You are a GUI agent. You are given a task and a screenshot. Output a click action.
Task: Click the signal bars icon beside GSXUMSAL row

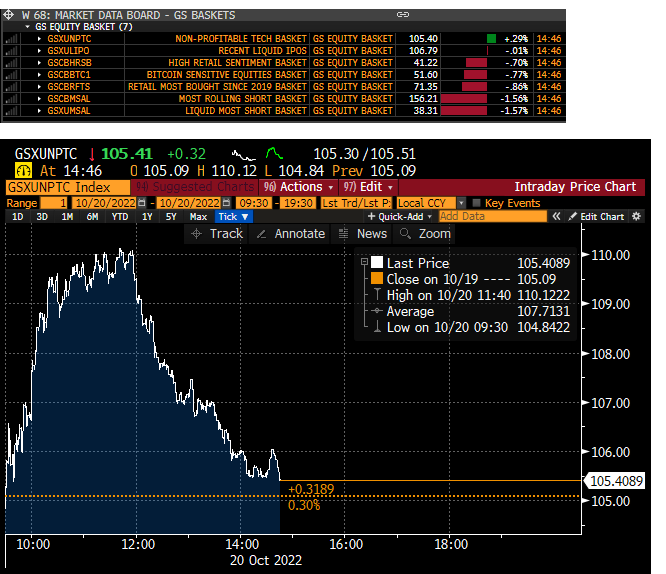(x=11, y=111)
